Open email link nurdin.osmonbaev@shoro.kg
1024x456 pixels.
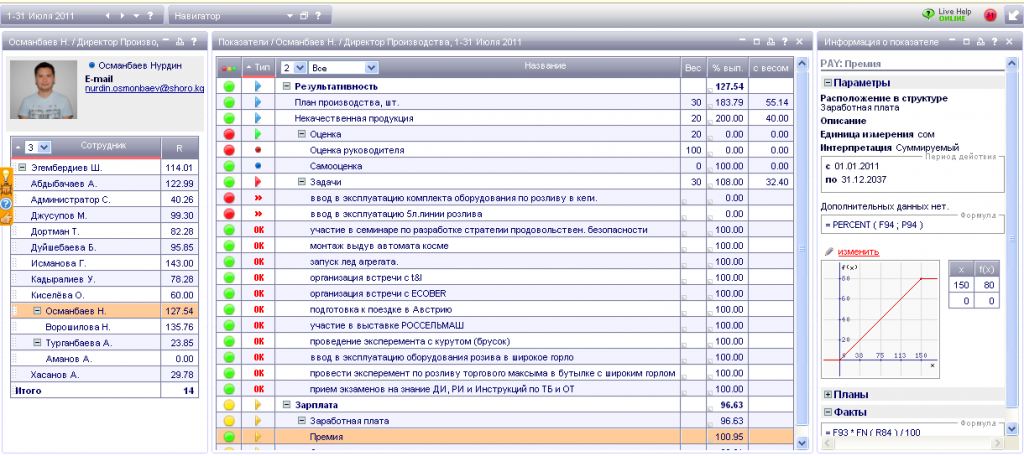(144, 88)
